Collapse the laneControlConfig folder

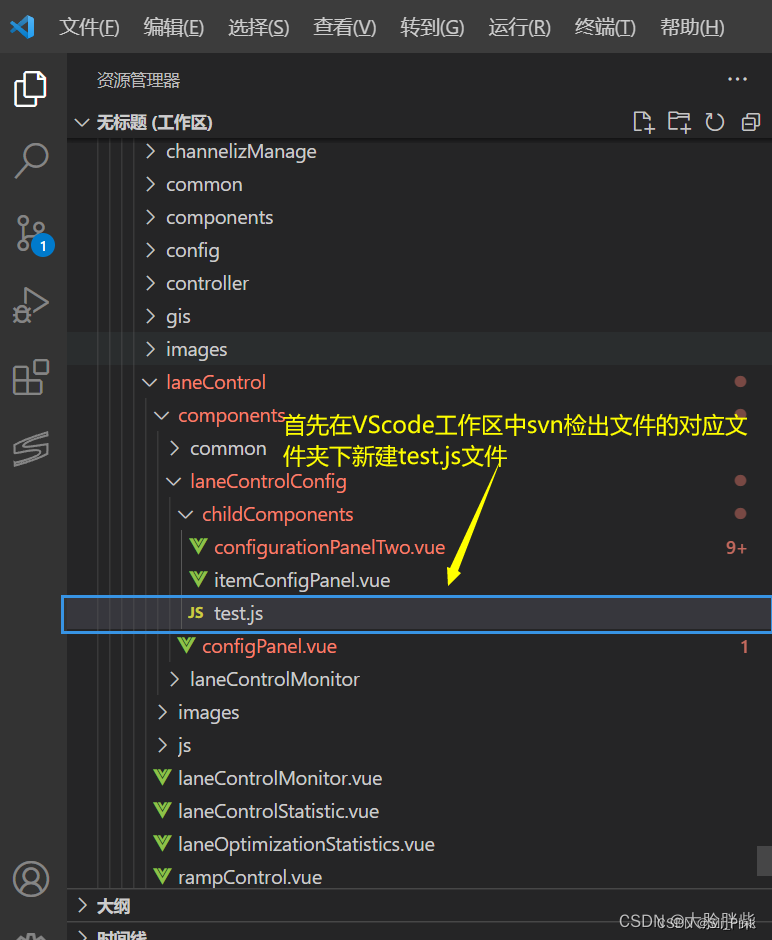[x=174, y=481]
